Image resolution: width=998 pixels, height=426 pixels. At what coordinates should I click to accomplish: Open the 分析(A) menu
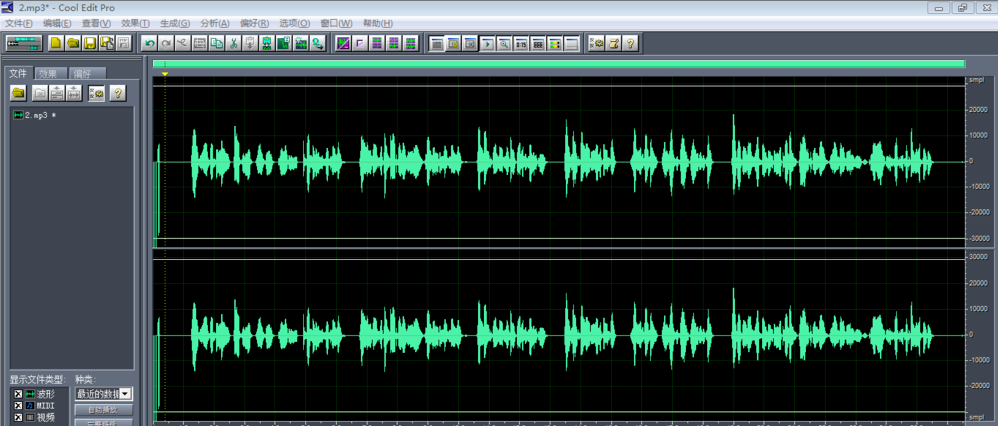tap(214, 23)
